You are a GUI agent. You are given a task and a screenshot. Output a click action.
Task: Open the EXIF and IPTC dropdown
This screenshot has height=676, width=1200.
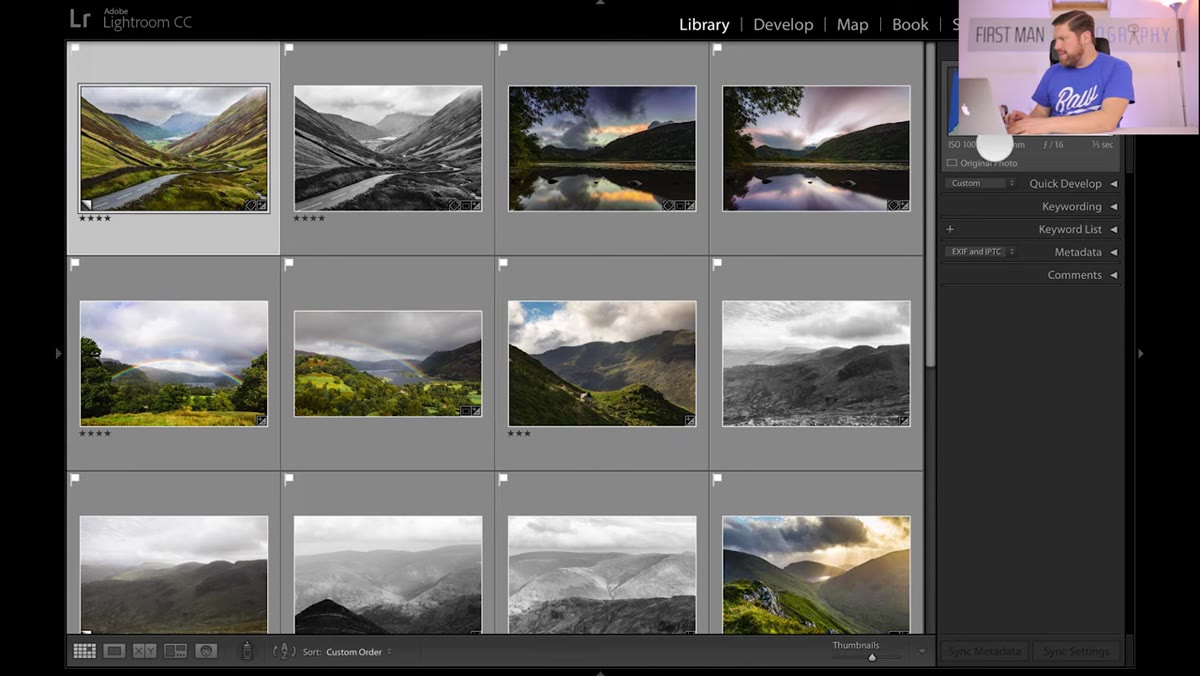980,252
